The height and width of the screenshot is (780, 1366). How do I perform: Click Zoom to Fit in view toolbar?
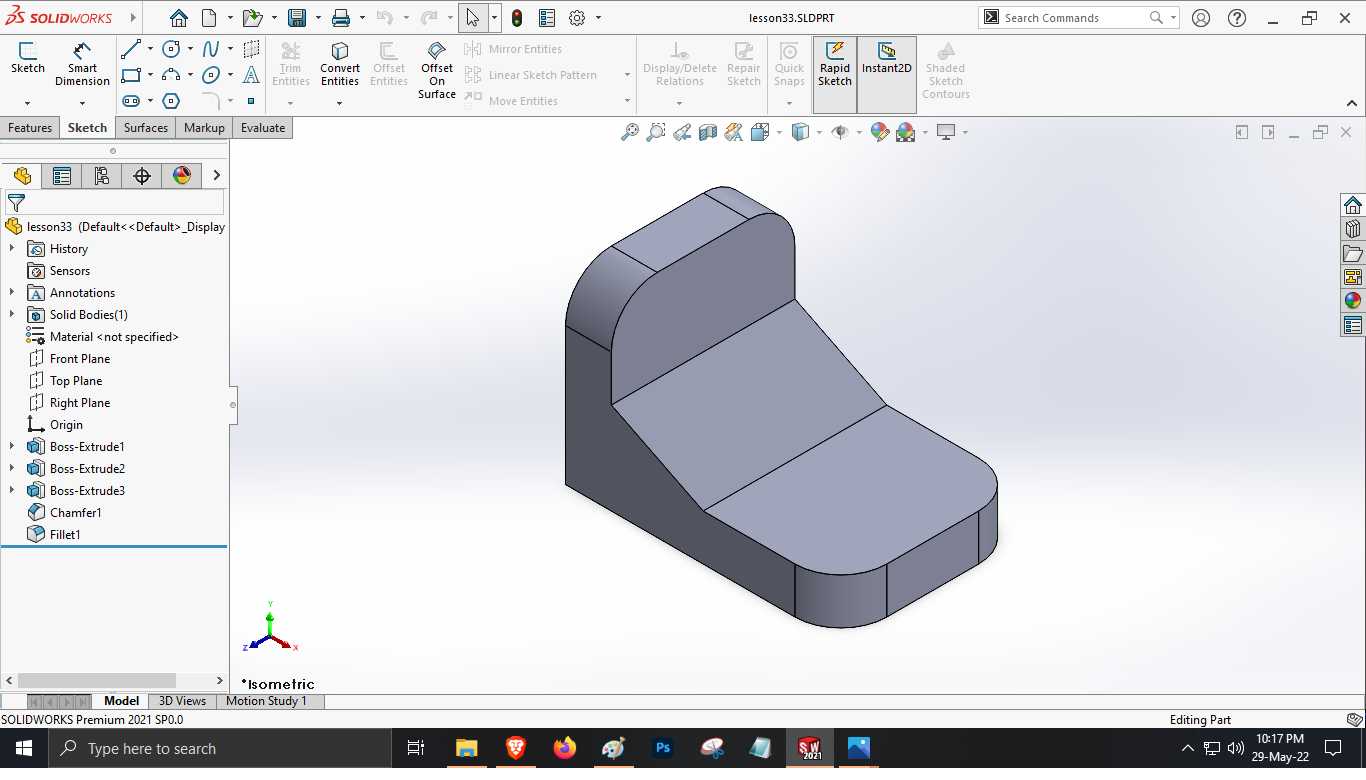point(630,132)
